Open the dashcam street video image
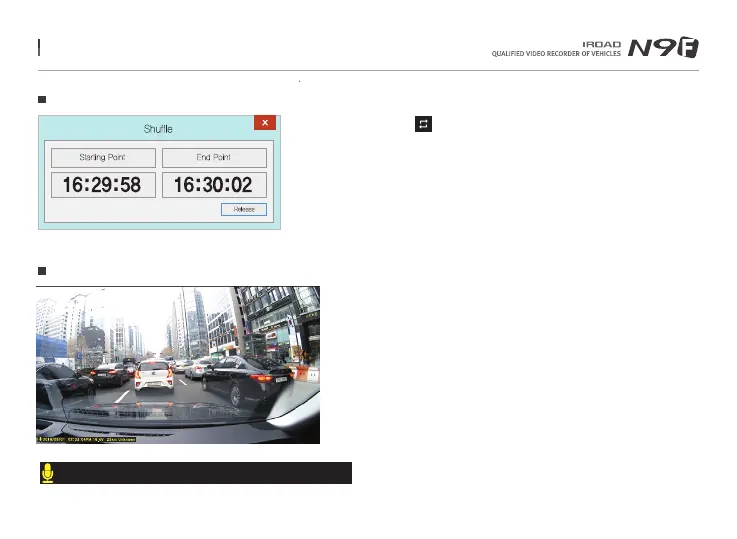The image size is (737, 539). 178,365
